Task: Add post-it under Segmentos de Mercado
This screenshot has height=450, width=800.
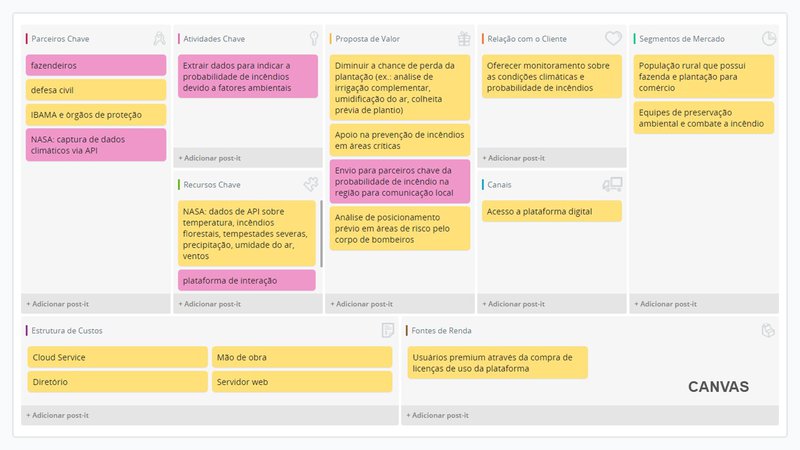Action: pyautogui.click(x=666, y=303)
